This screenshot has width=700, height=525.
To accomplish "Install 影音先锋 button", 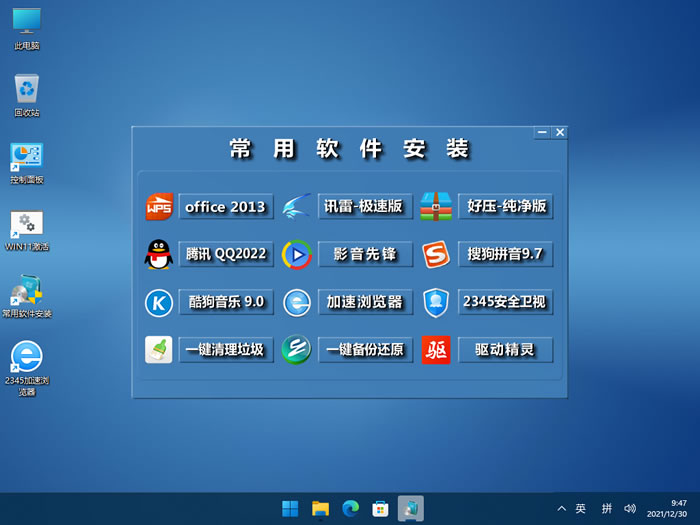I will point(365,254).
